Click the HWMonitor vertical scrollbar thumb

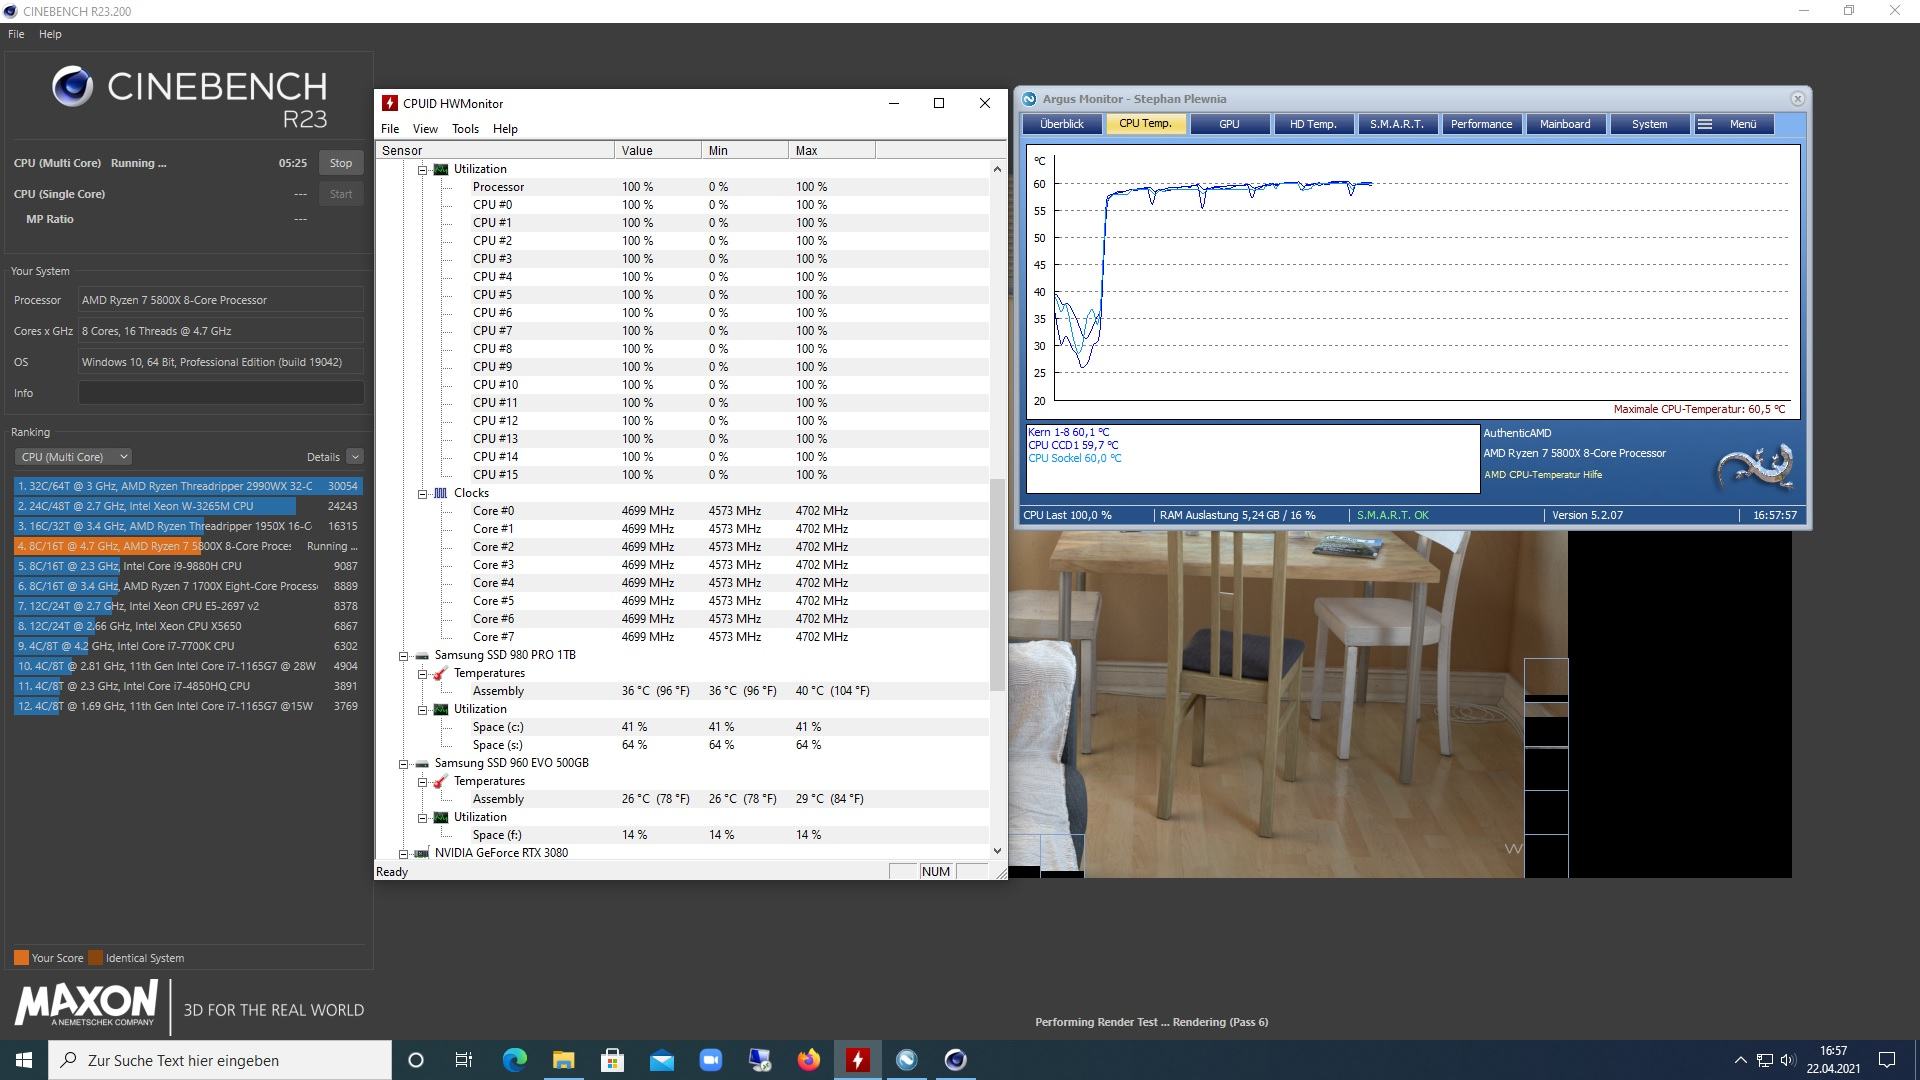[997, 584]
